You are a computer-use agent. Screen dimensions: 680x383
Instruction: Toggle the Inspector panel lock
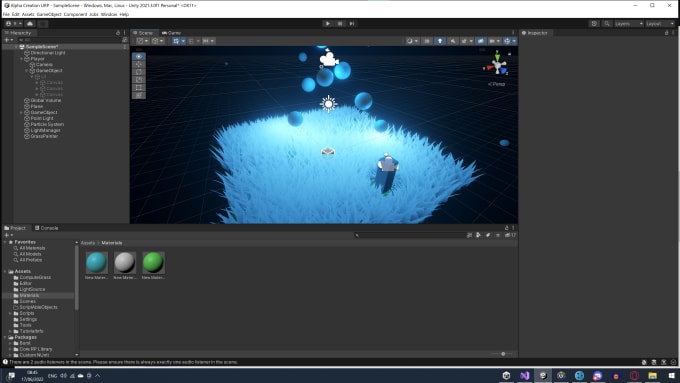click(x=667, y=33)
